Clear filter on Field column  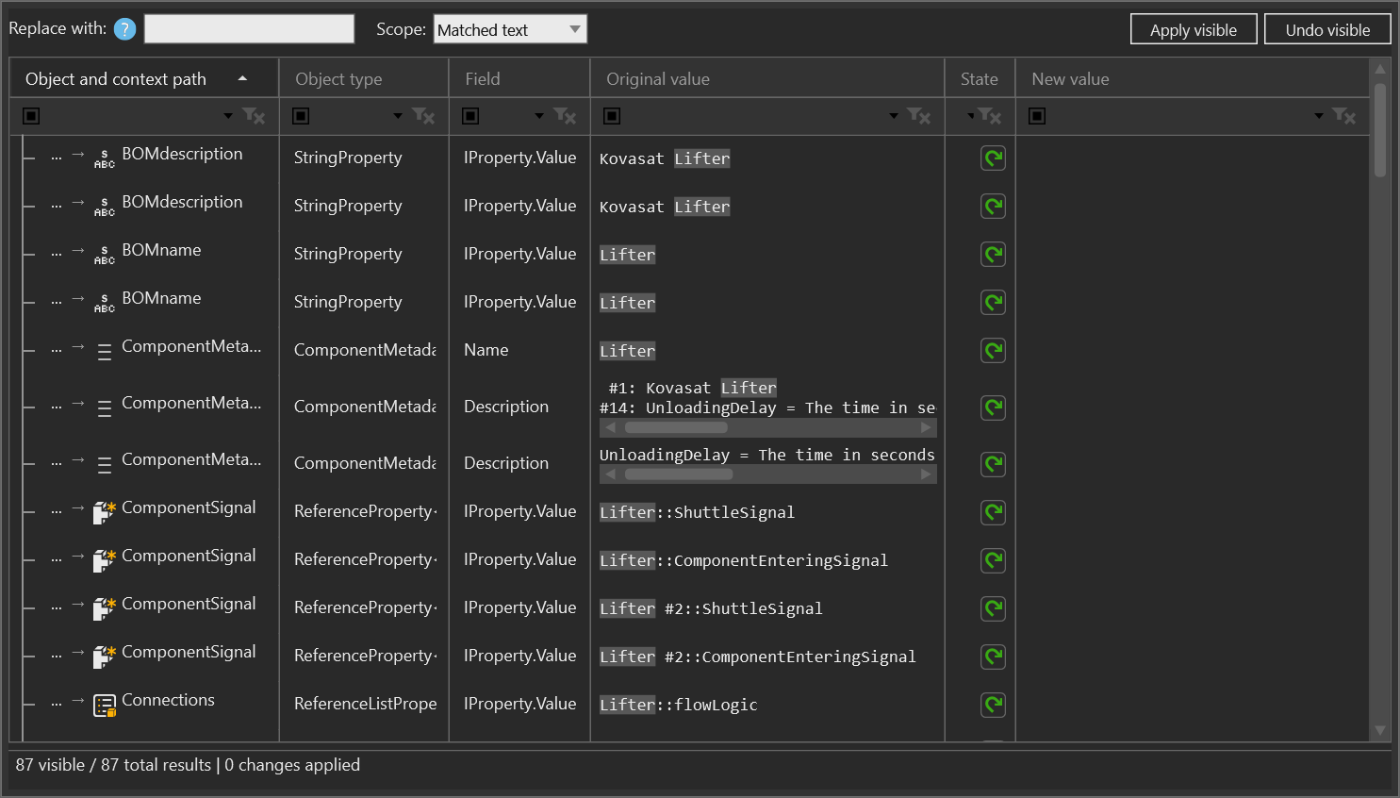tap(565, 116)
